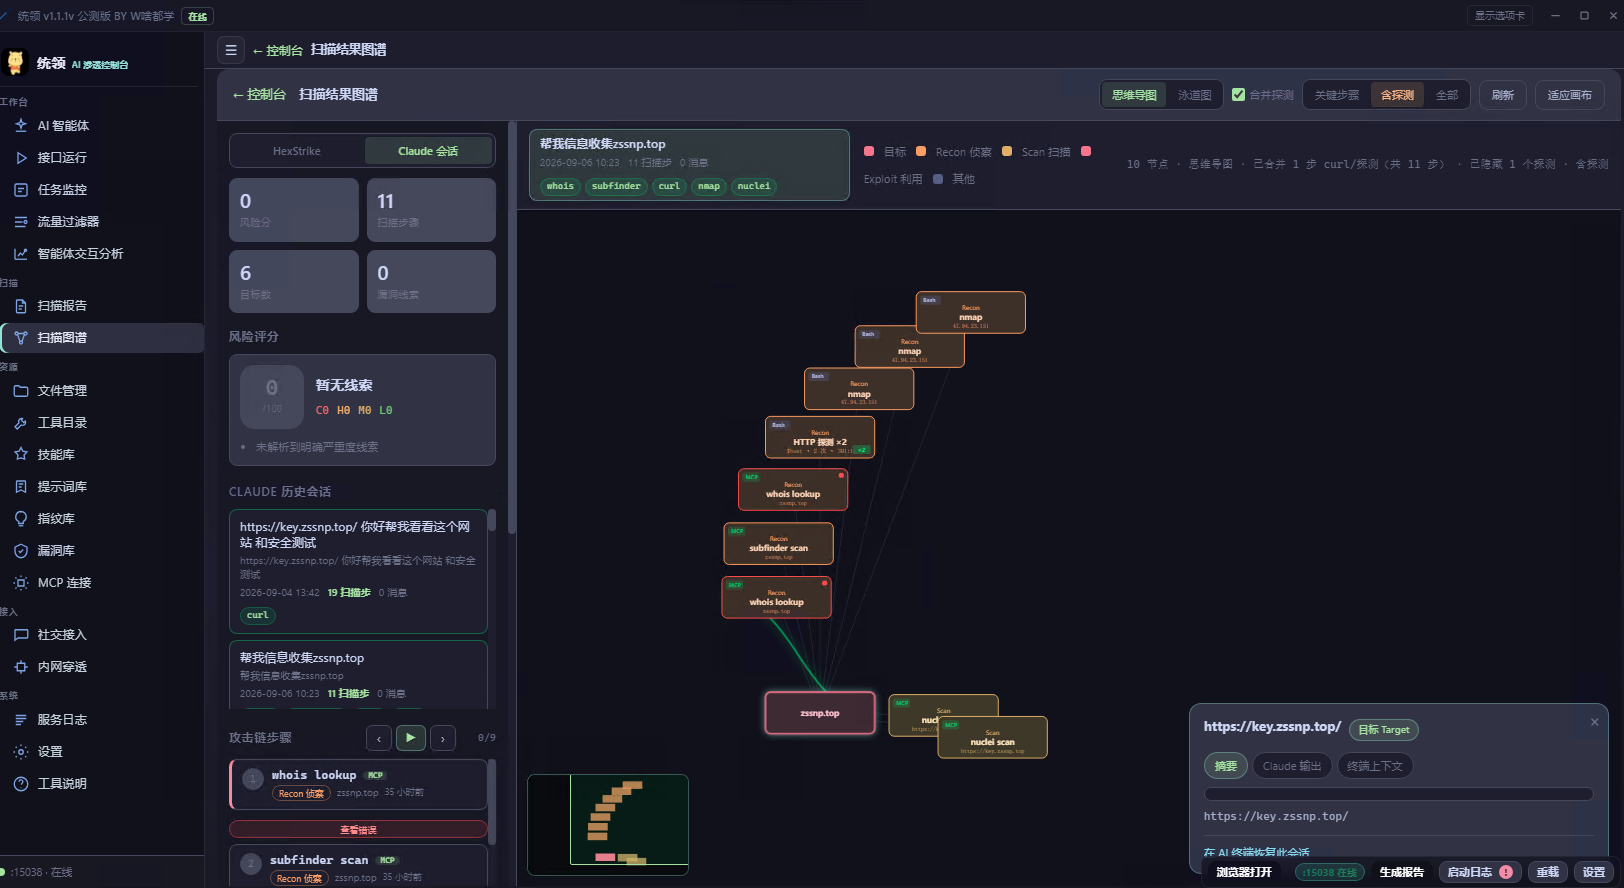
Task: Open 工具说明 help icon
Action: coord(21,784)
